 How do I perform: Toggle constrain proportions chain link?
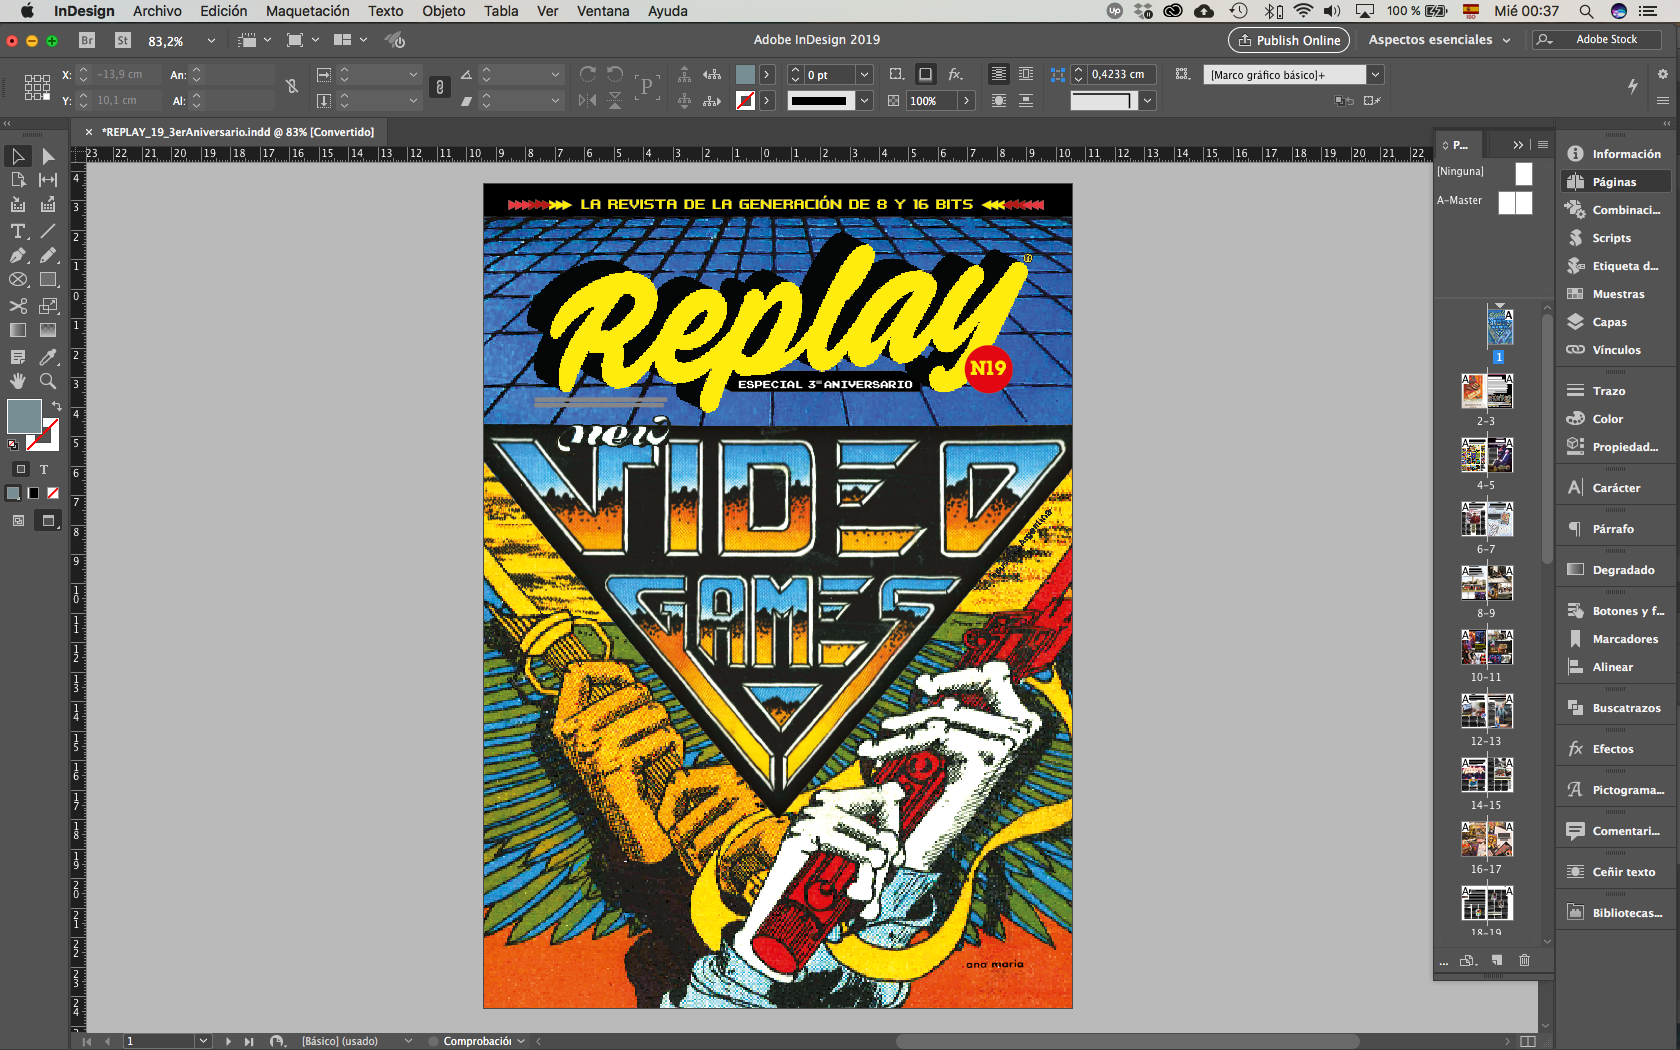point(292,87)
